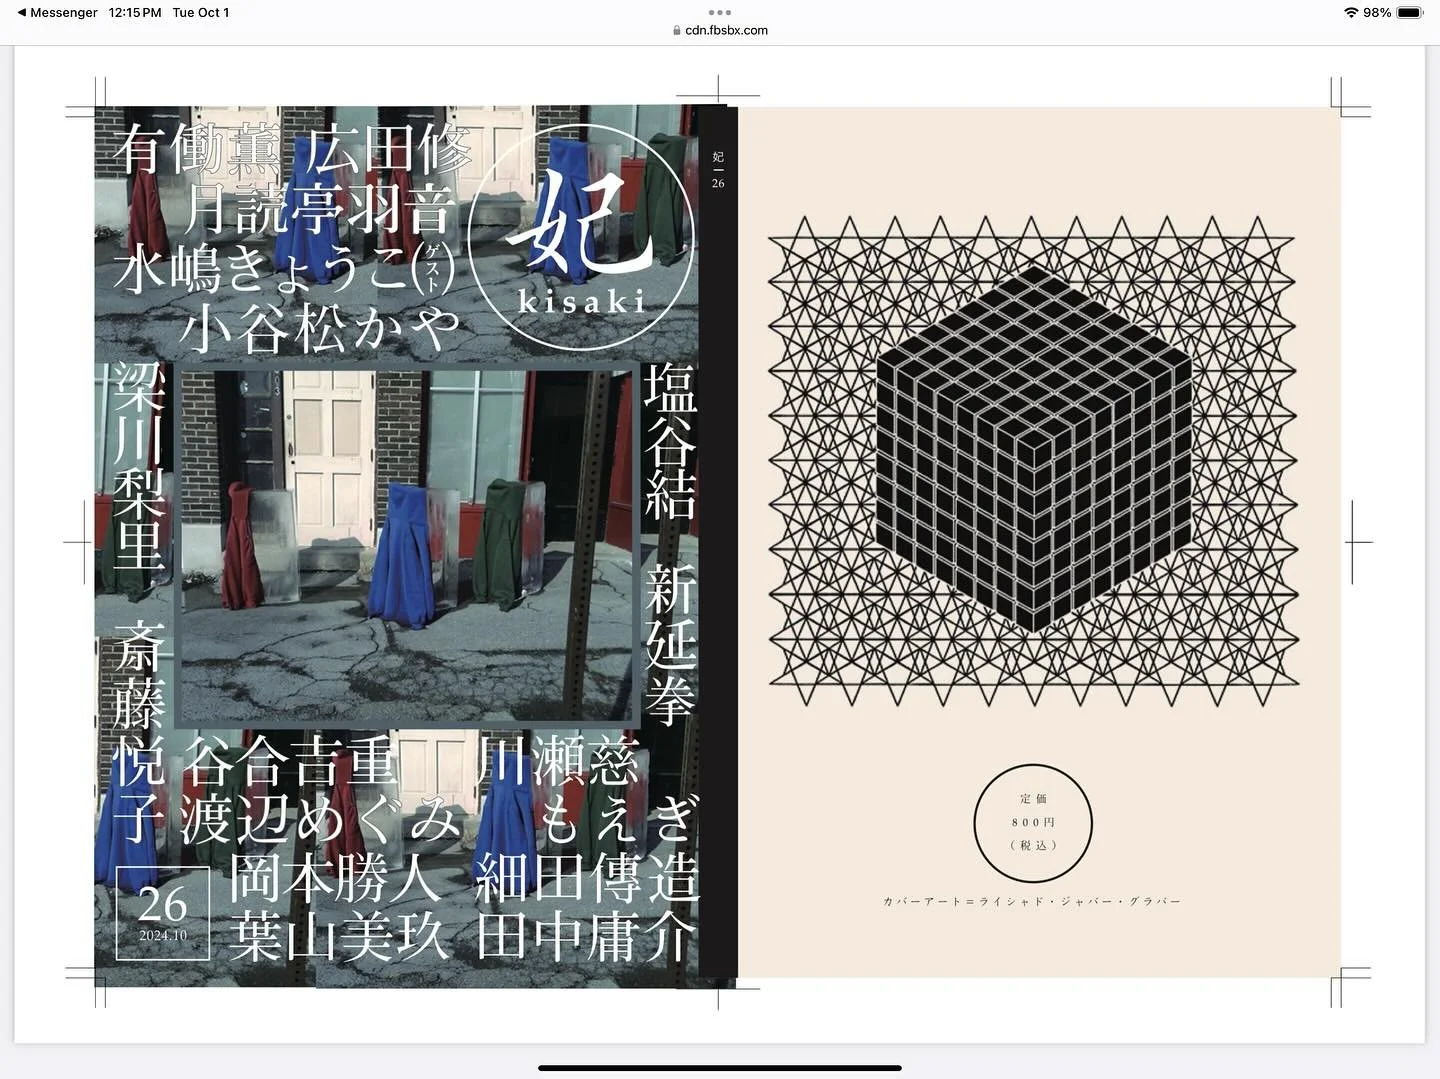Tap the Messenger back link
The width and height of the screenshot is (1440, 1079).
pyautogui.click(x=58, y=12)
